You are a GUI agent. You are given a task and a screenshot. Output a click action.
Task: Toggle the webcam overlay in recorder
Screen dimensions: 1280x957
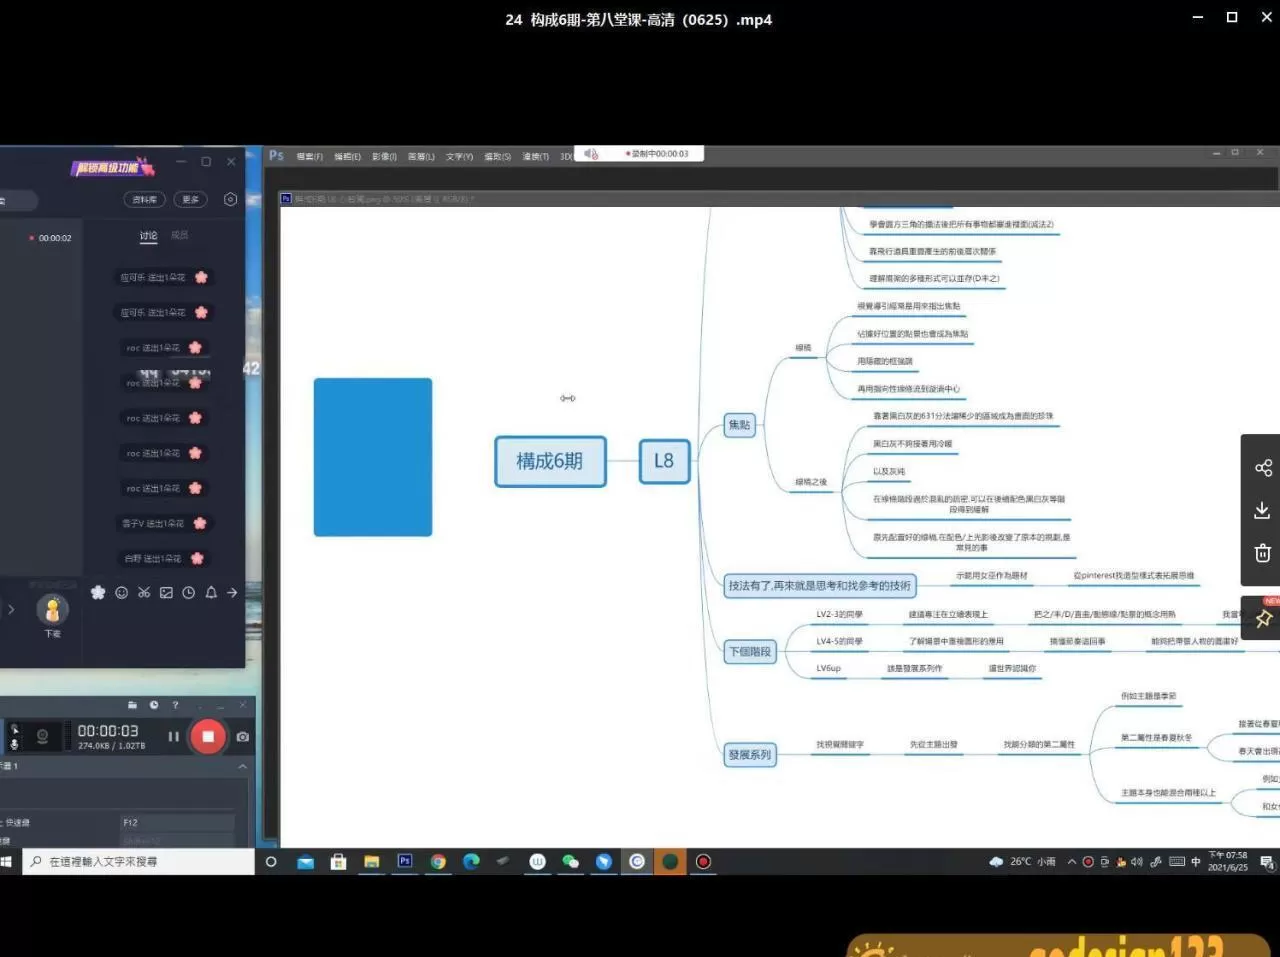tap(42, 737)
